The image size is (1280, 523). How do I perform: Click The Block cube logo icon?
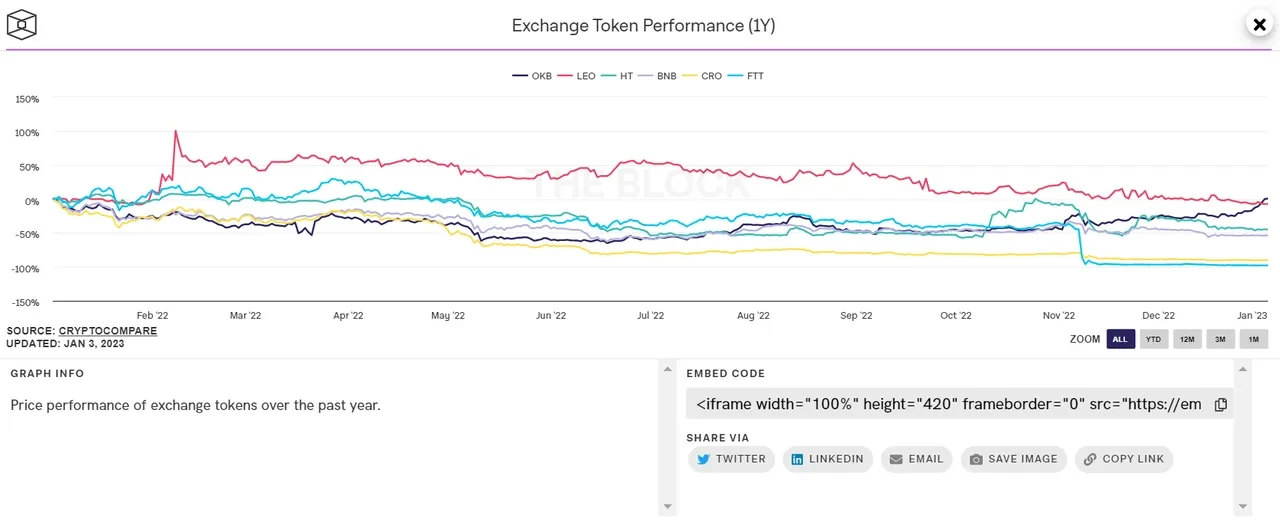click(22, 24)
